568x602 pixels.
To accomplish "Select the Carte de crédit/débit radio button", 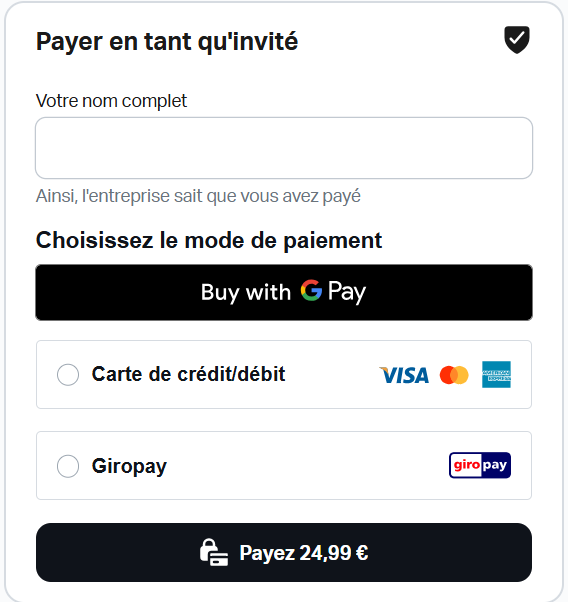I will pos(68,374).
